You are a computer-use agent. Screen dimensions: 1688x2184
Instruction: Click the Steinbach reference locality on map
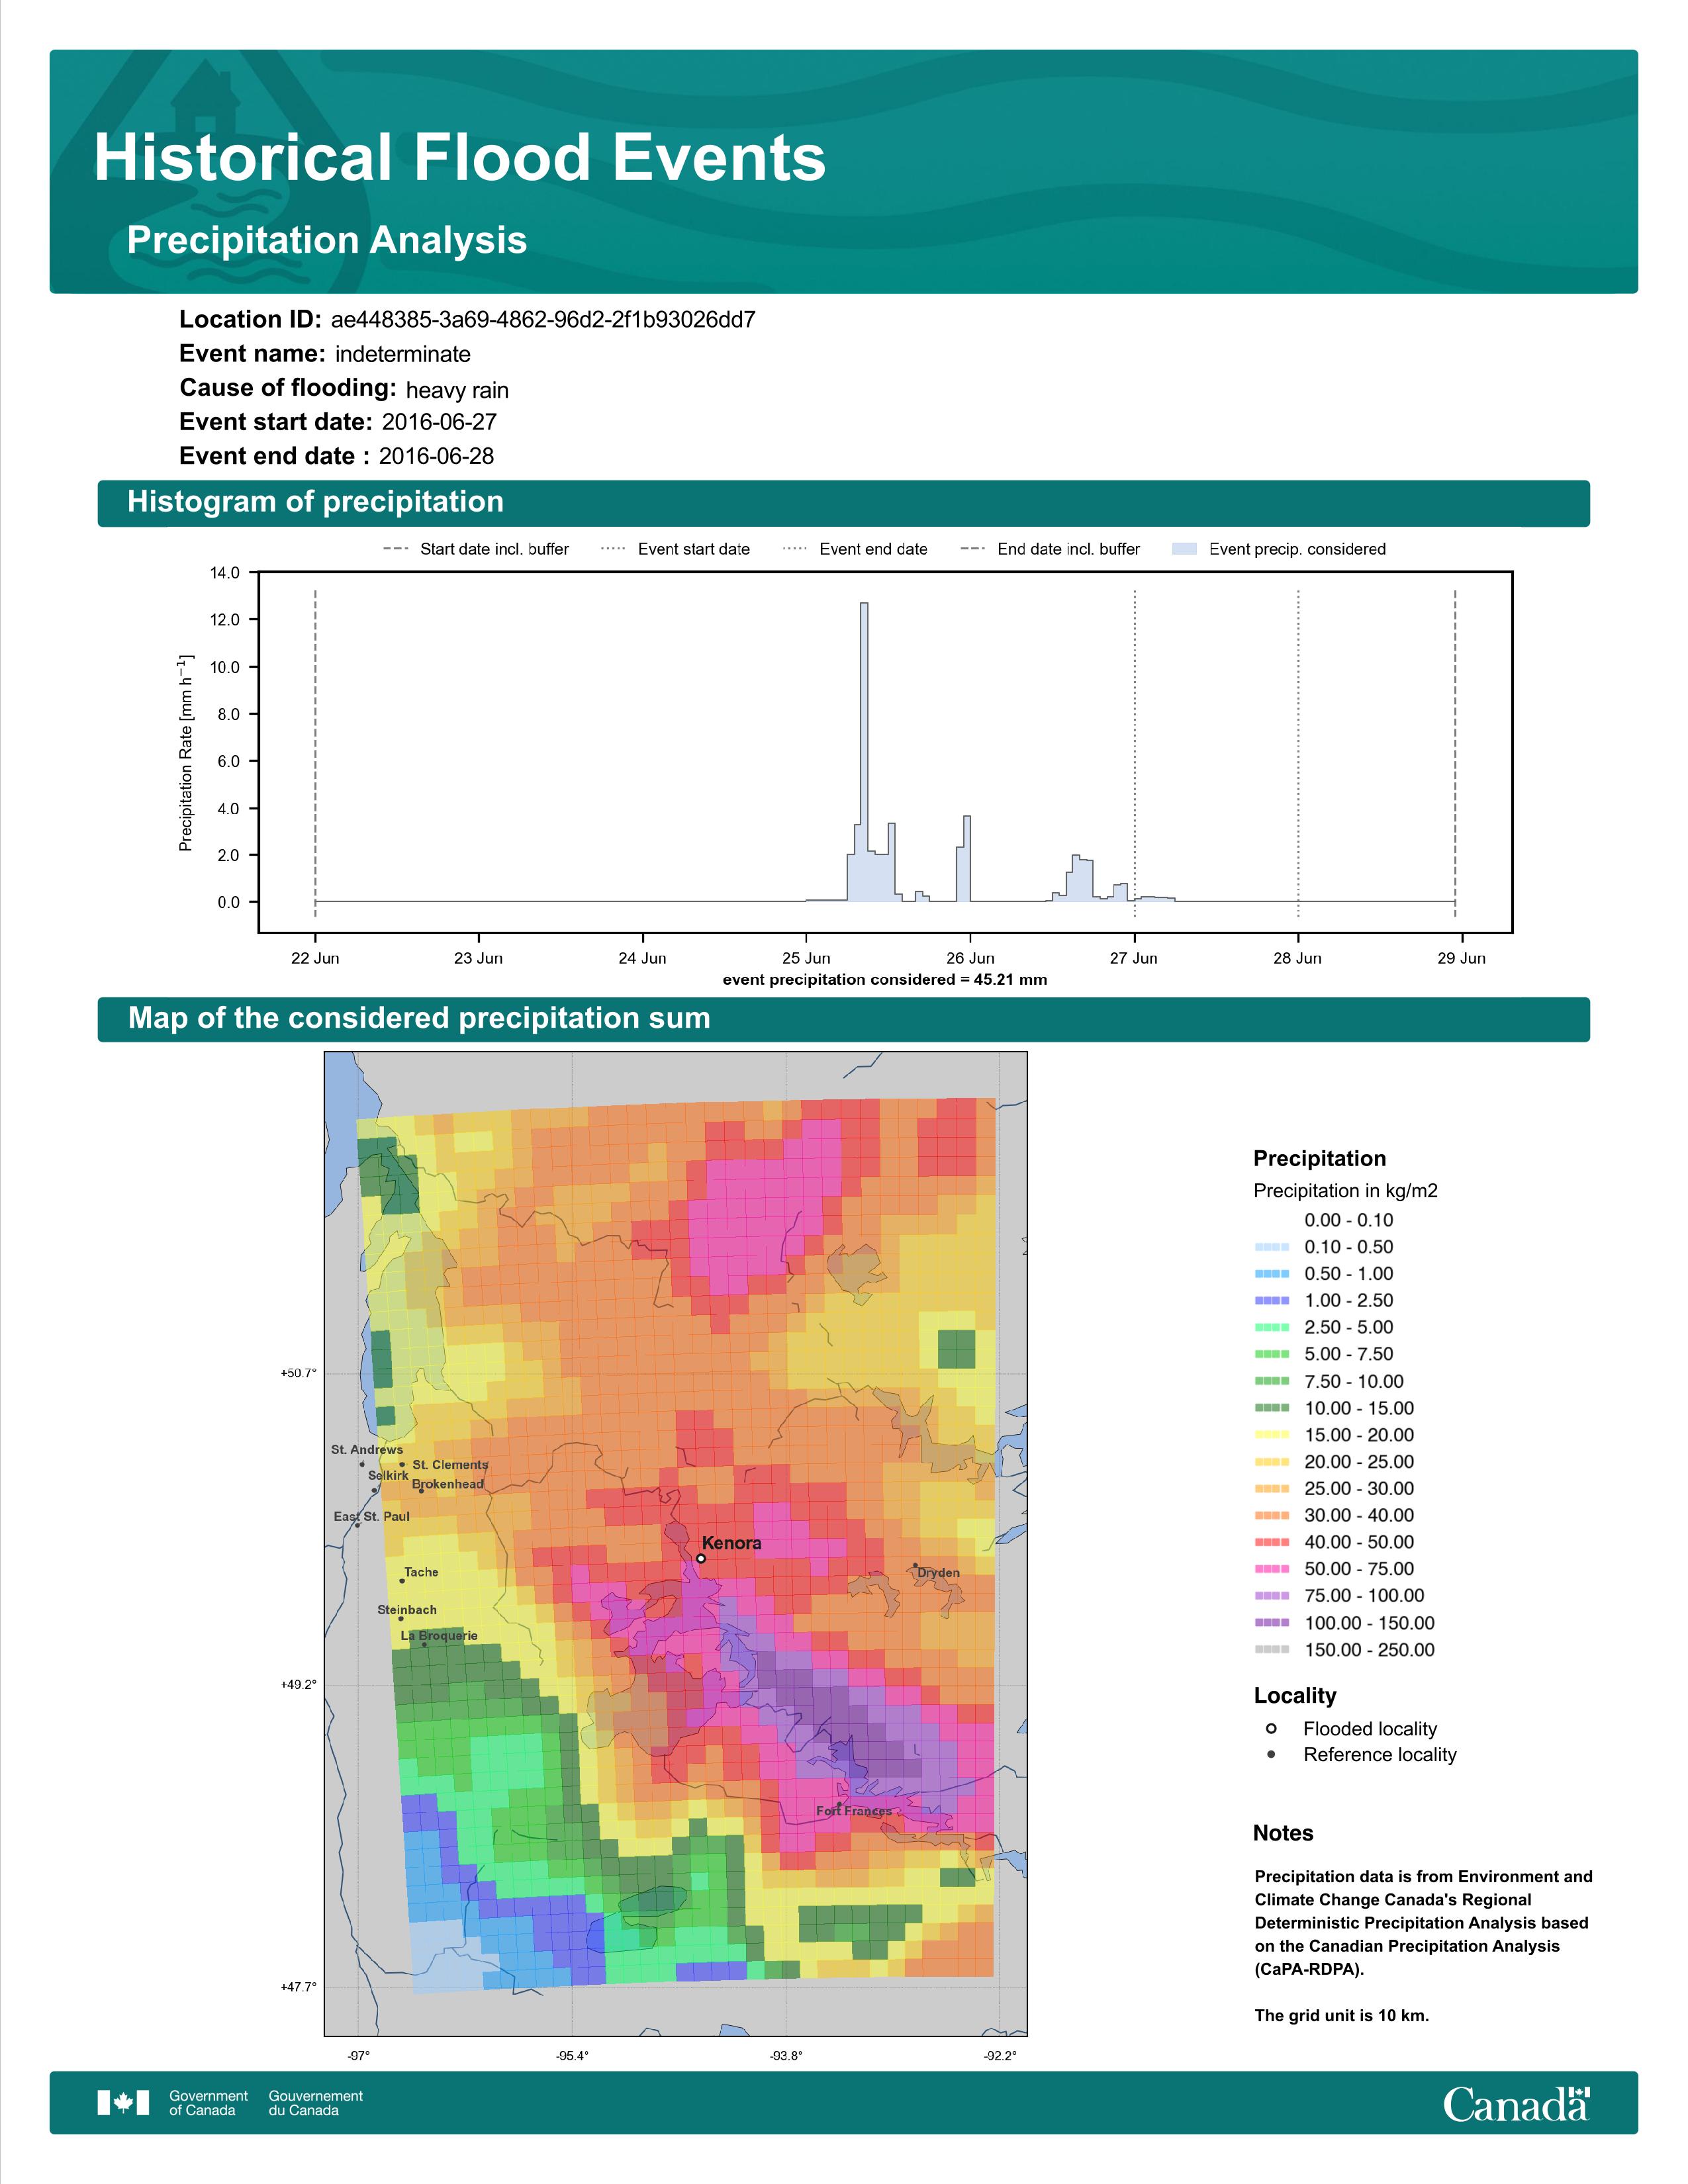point(402,1618)
